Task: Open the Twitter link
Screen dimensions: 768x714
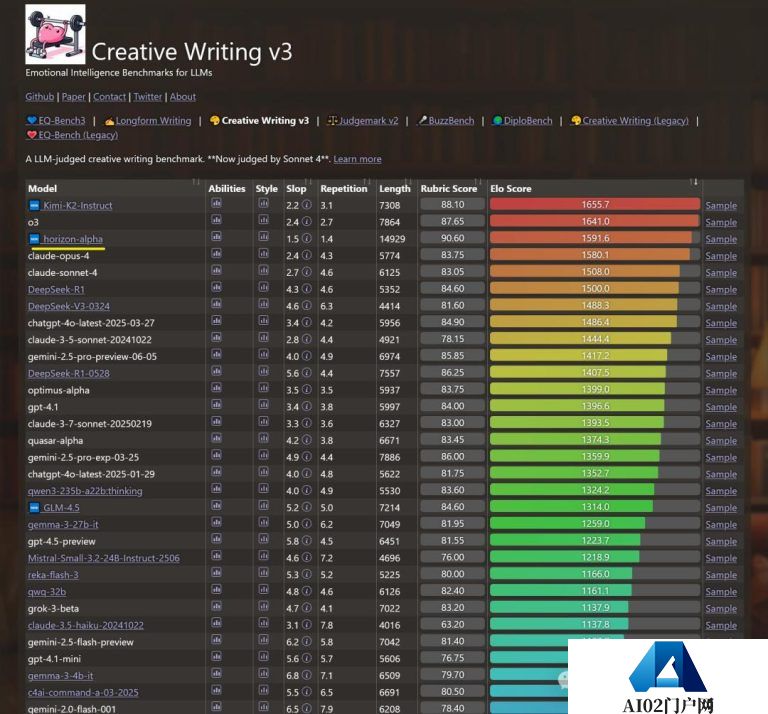Action: click(x=147, y=96)
